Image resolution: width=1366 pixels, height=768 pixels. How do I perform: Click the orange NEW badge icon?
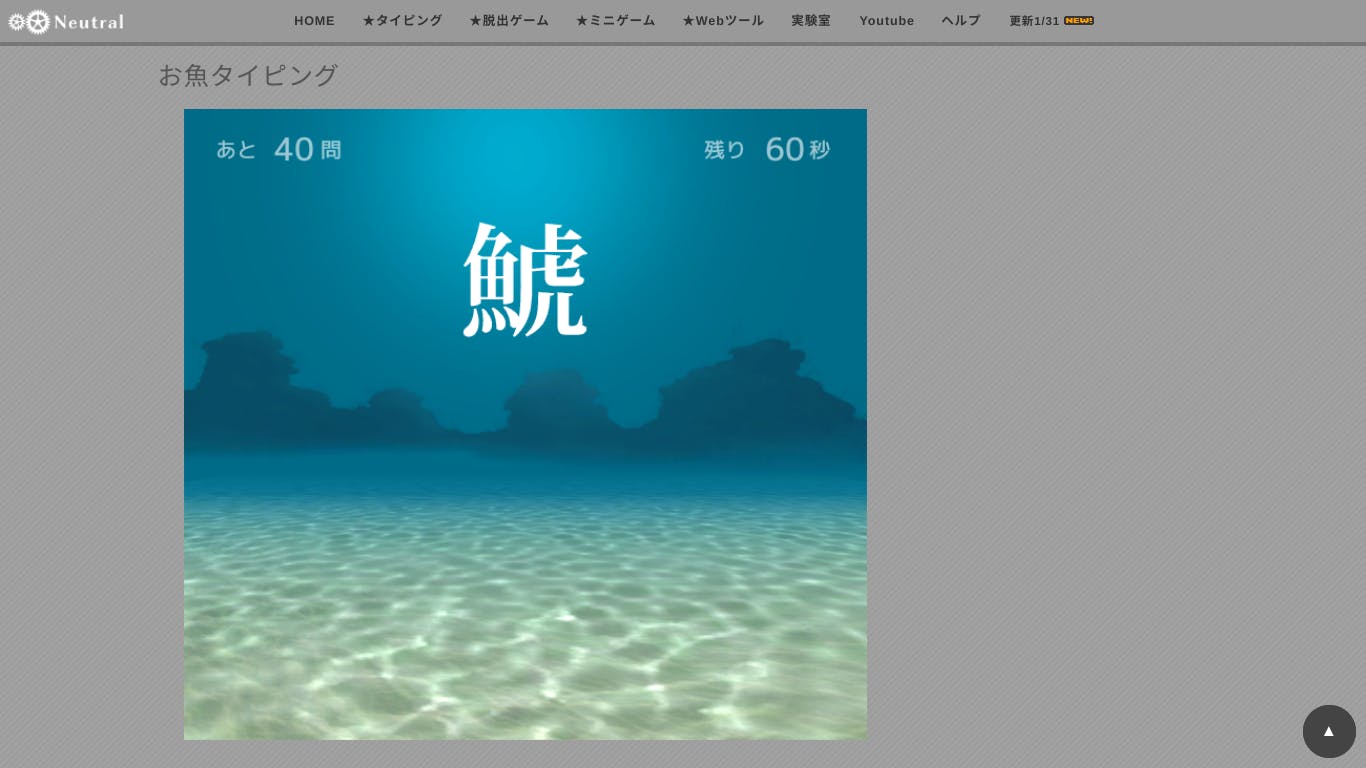(1079, 21)
